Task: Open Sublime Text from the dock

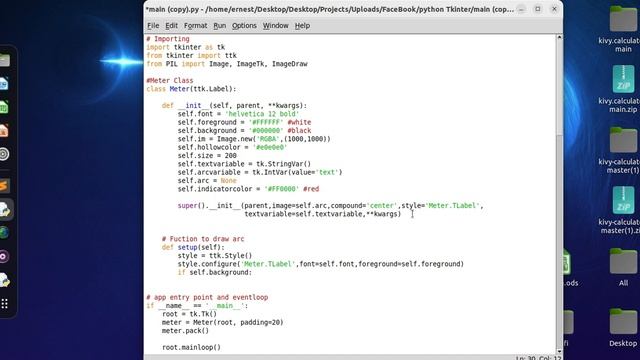Action: tap(4, 186)
